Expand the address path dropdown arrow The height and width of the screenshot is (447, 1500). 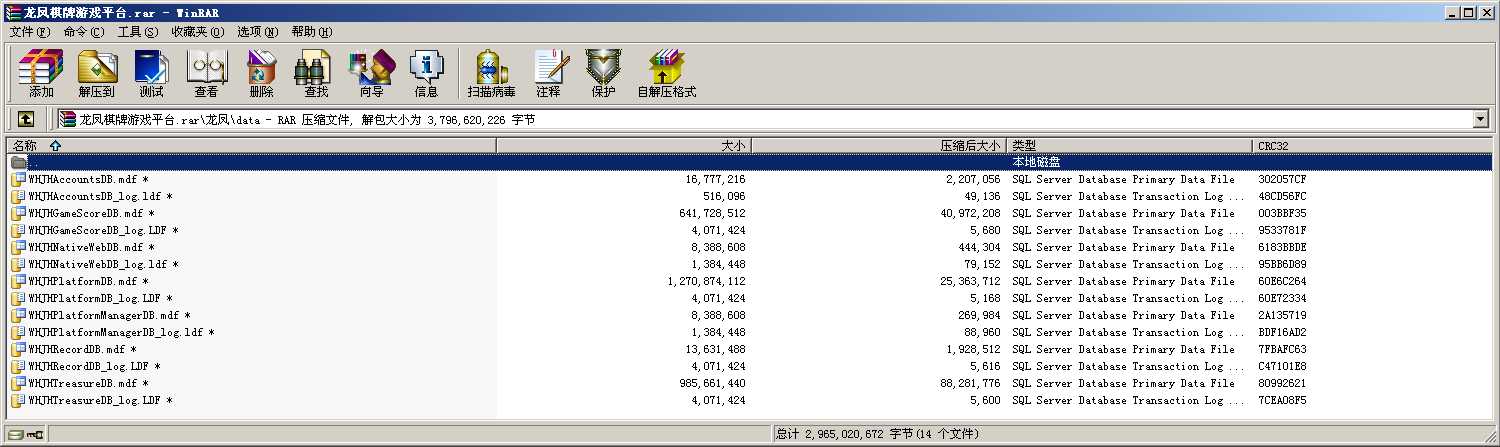[1481, 119]
